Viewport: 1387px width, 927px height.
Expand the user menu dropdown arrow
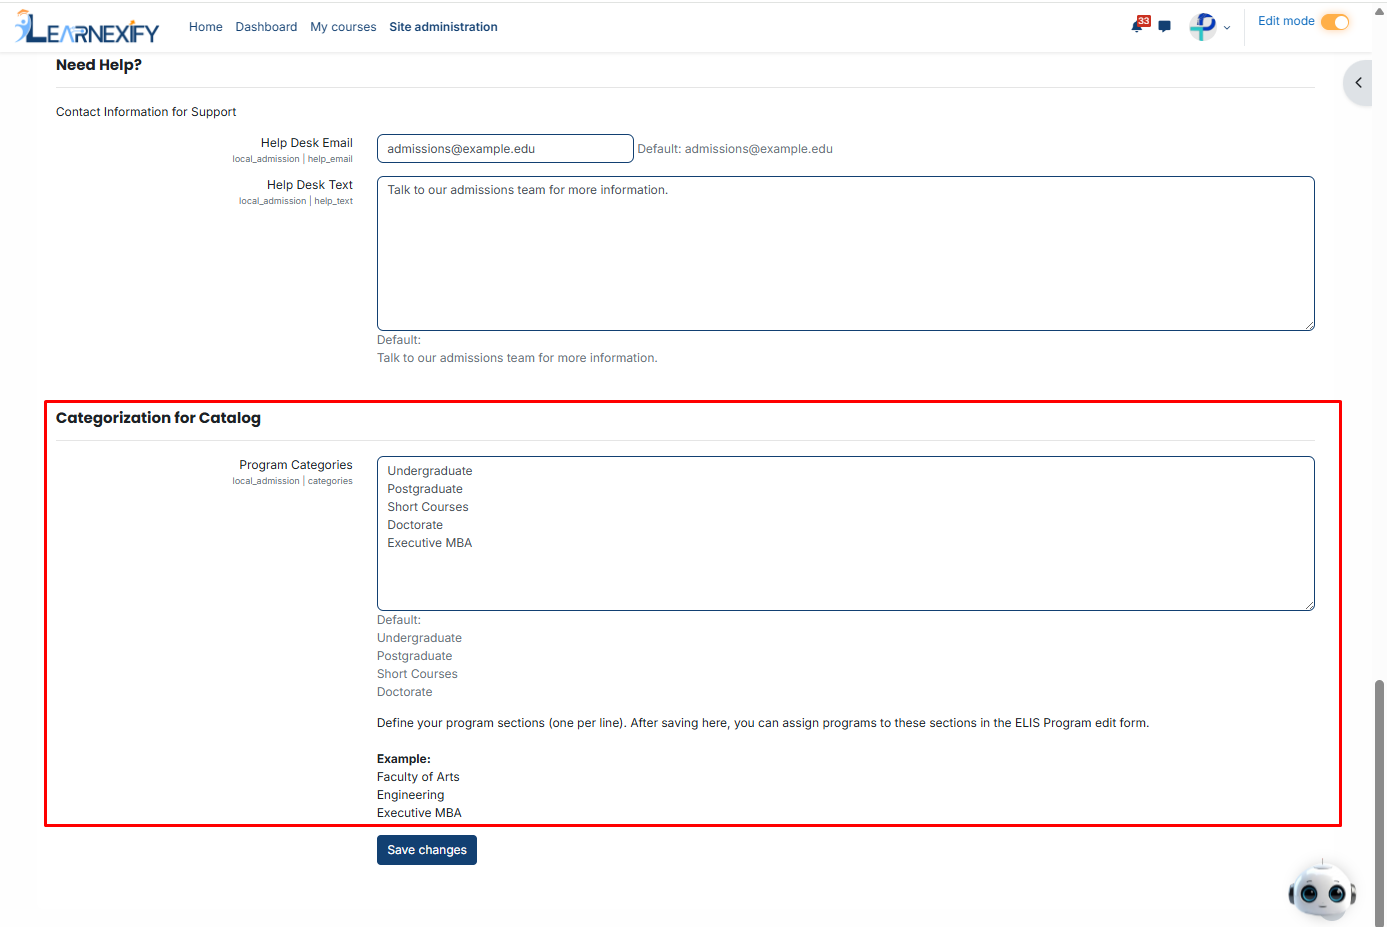pyautogui.click(x=1227, y=28)
